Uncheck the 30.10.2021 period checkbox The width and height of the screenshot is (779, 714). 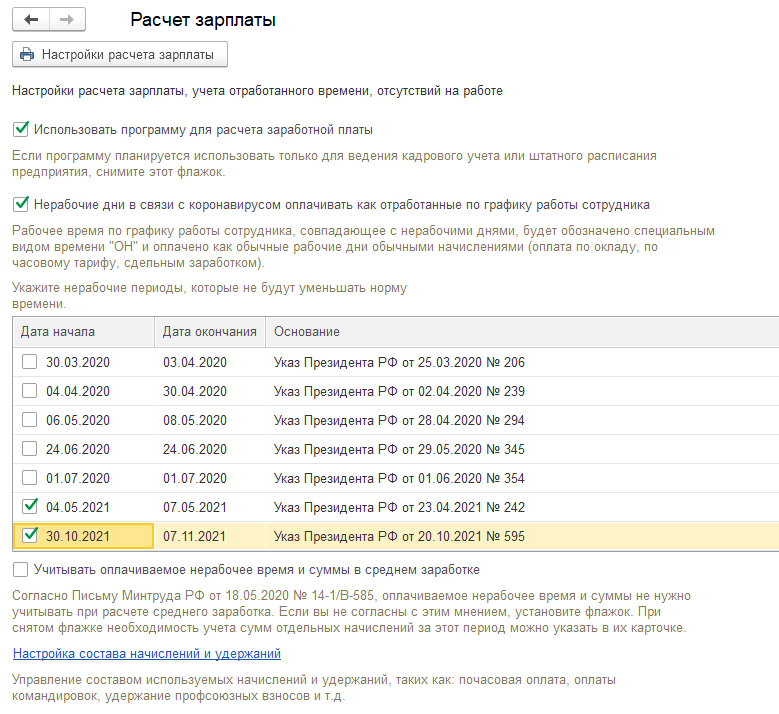[x=30, y=536]
